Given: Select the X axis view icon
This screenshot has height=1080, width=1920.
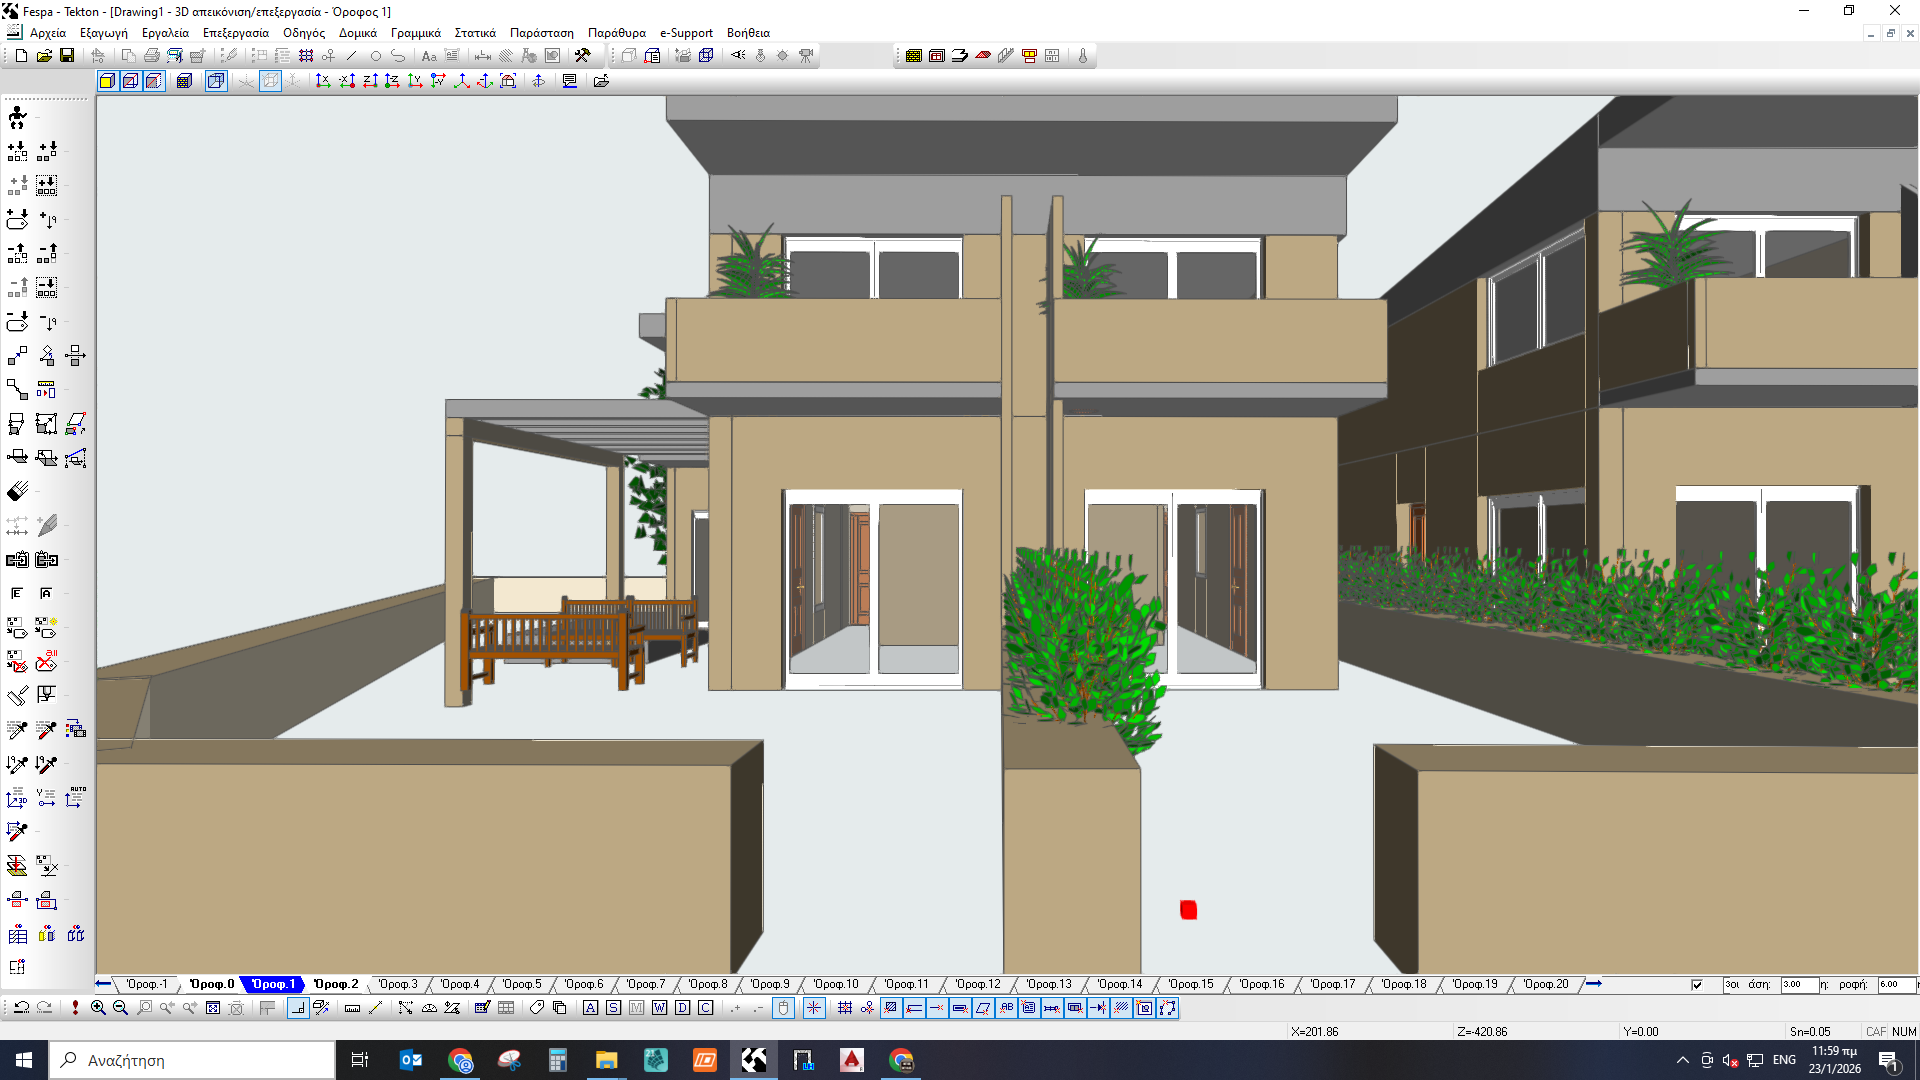Looking at the screenshot, I should point(323,81).
